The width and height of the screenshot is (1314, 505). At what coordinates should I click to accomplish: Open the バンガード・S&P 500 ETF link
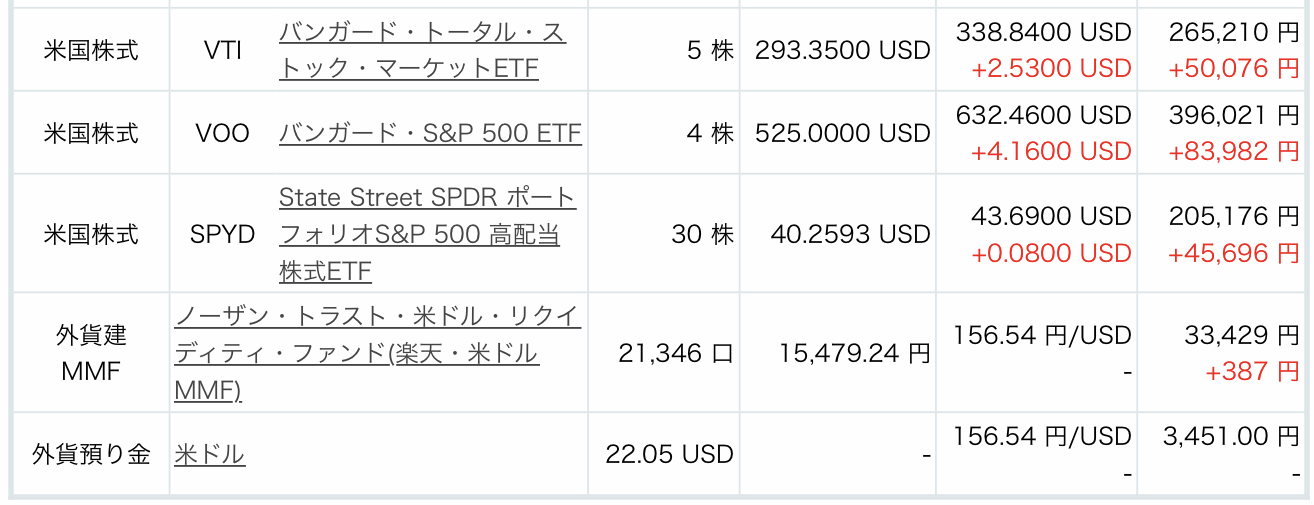[430, 133]
